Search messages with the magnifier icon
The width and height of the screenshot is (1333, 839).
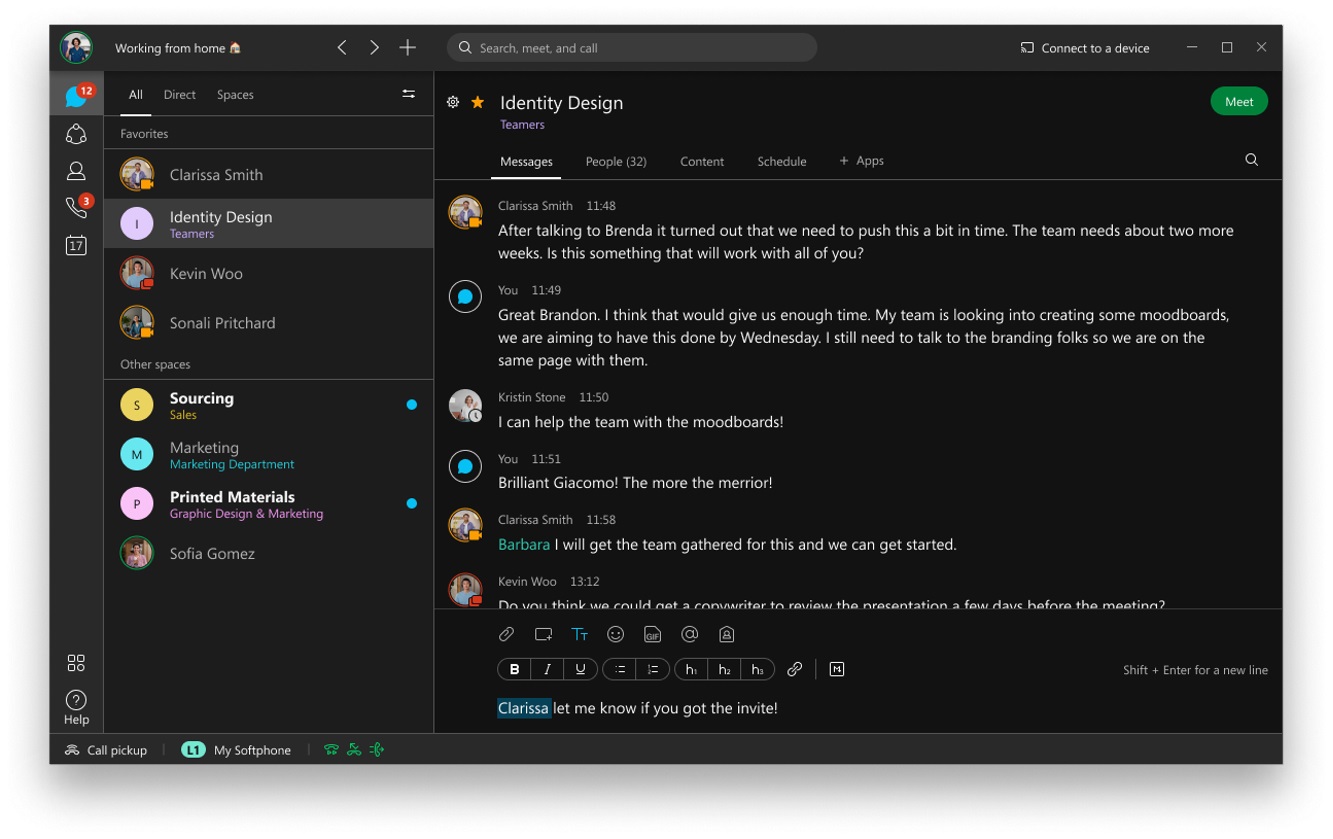[x=1251, y=160]
